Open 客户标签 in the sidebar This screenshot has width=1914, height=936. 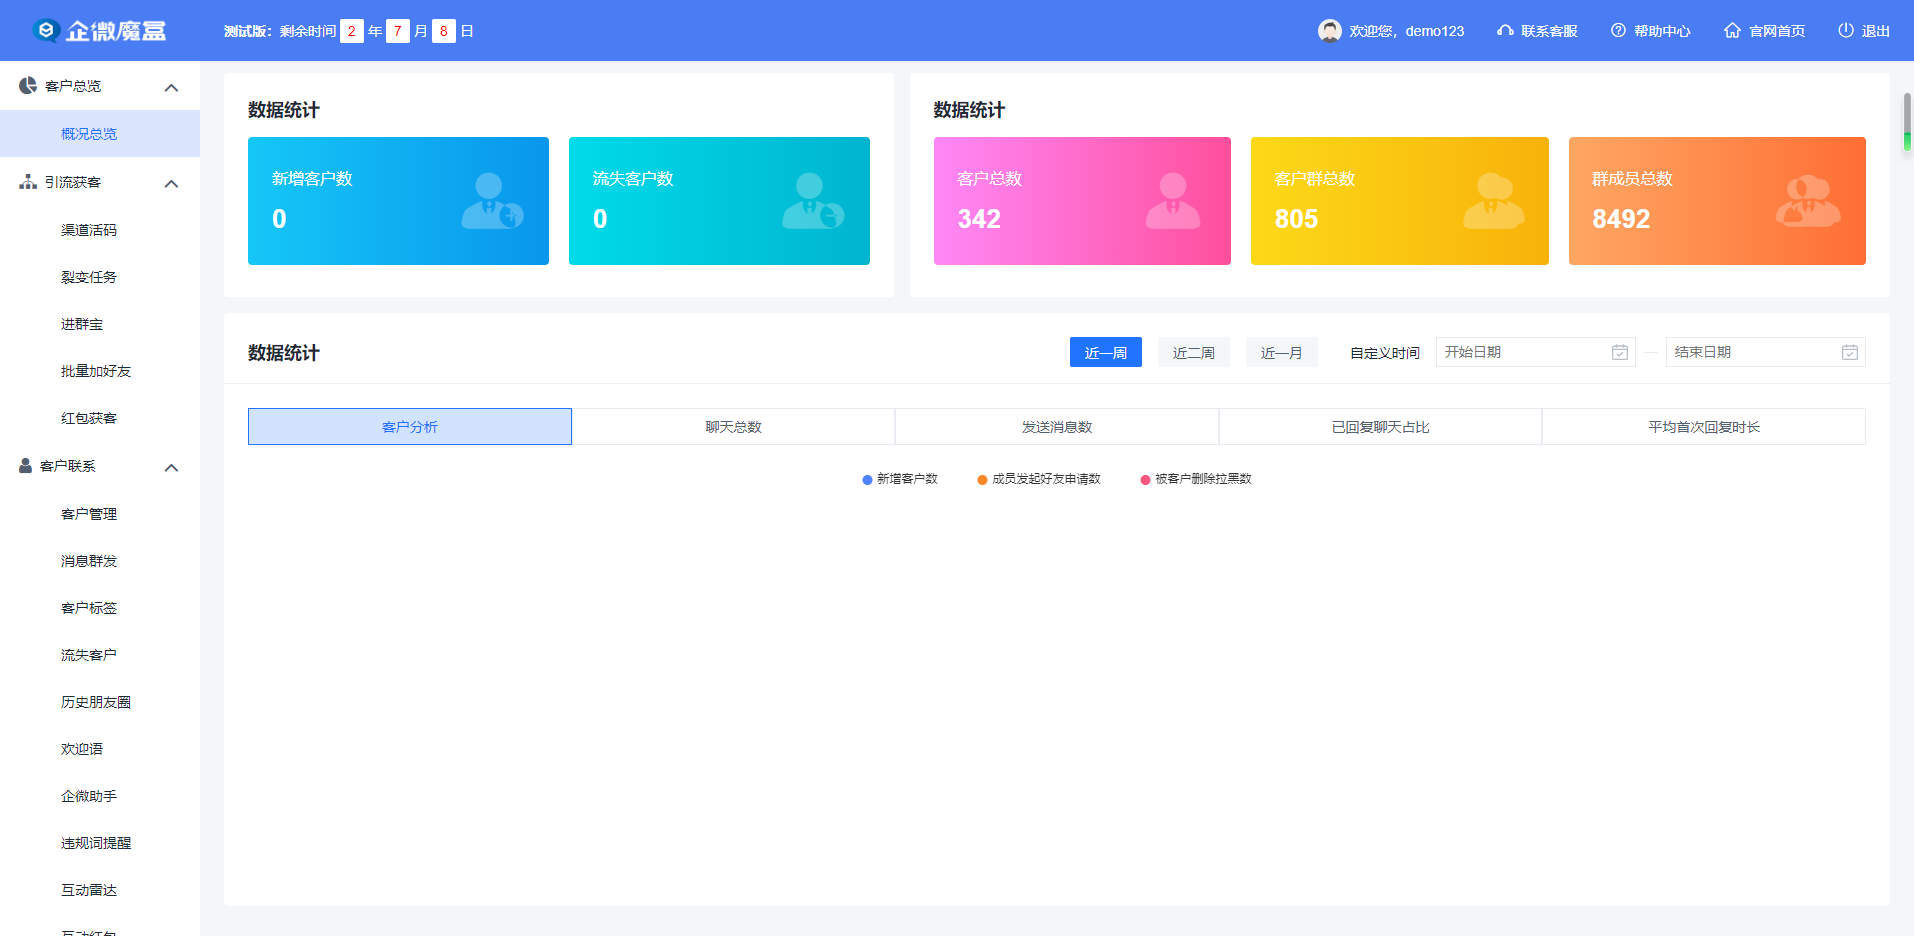click(x=100, y=608)
